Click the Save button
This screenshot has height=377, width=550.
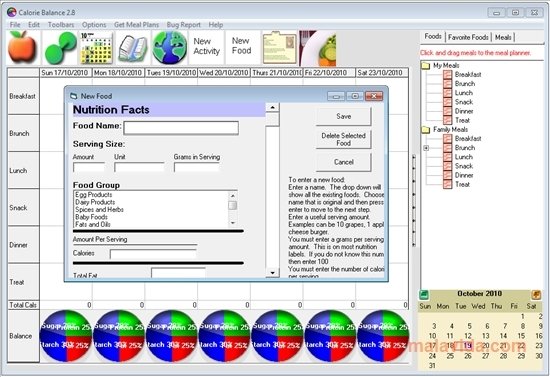point(343,116)
